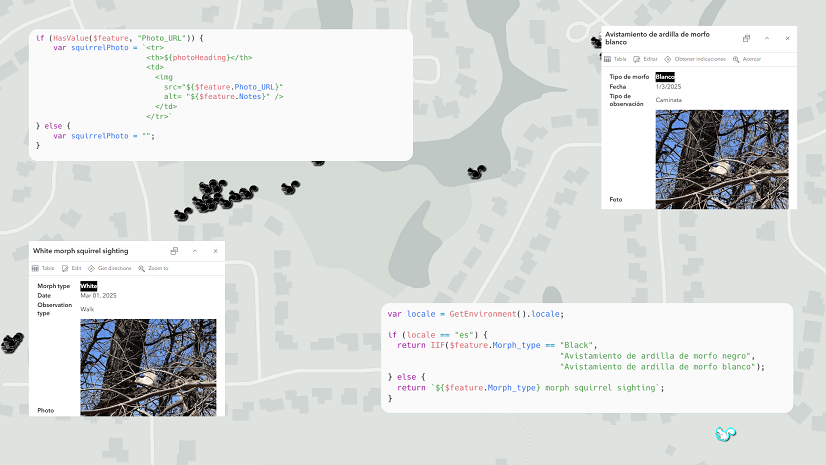Dock the Avistamiento de ardilla popup
The height and width of the screenshot is (465, 826).
click(x=746, y=38)
